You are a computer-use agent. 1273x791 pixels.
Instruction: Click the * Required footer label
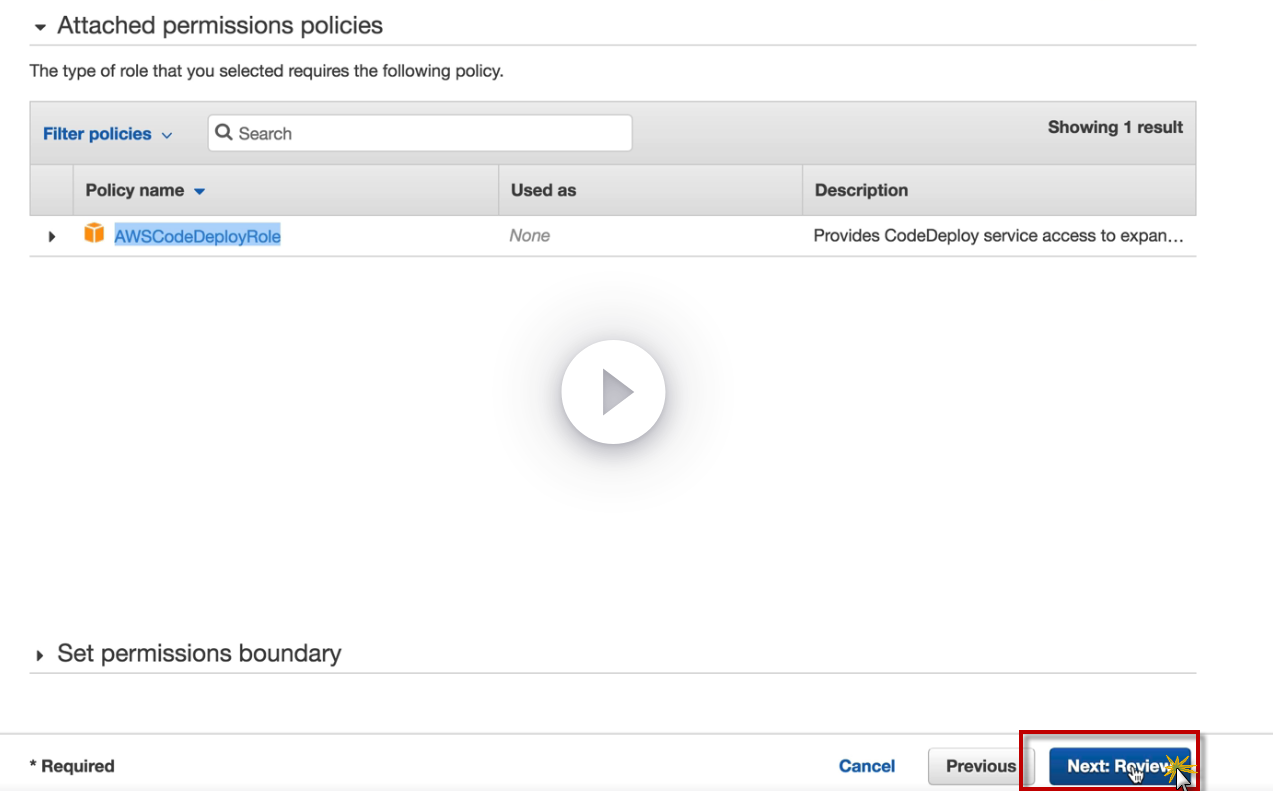[x=72, y=766]
